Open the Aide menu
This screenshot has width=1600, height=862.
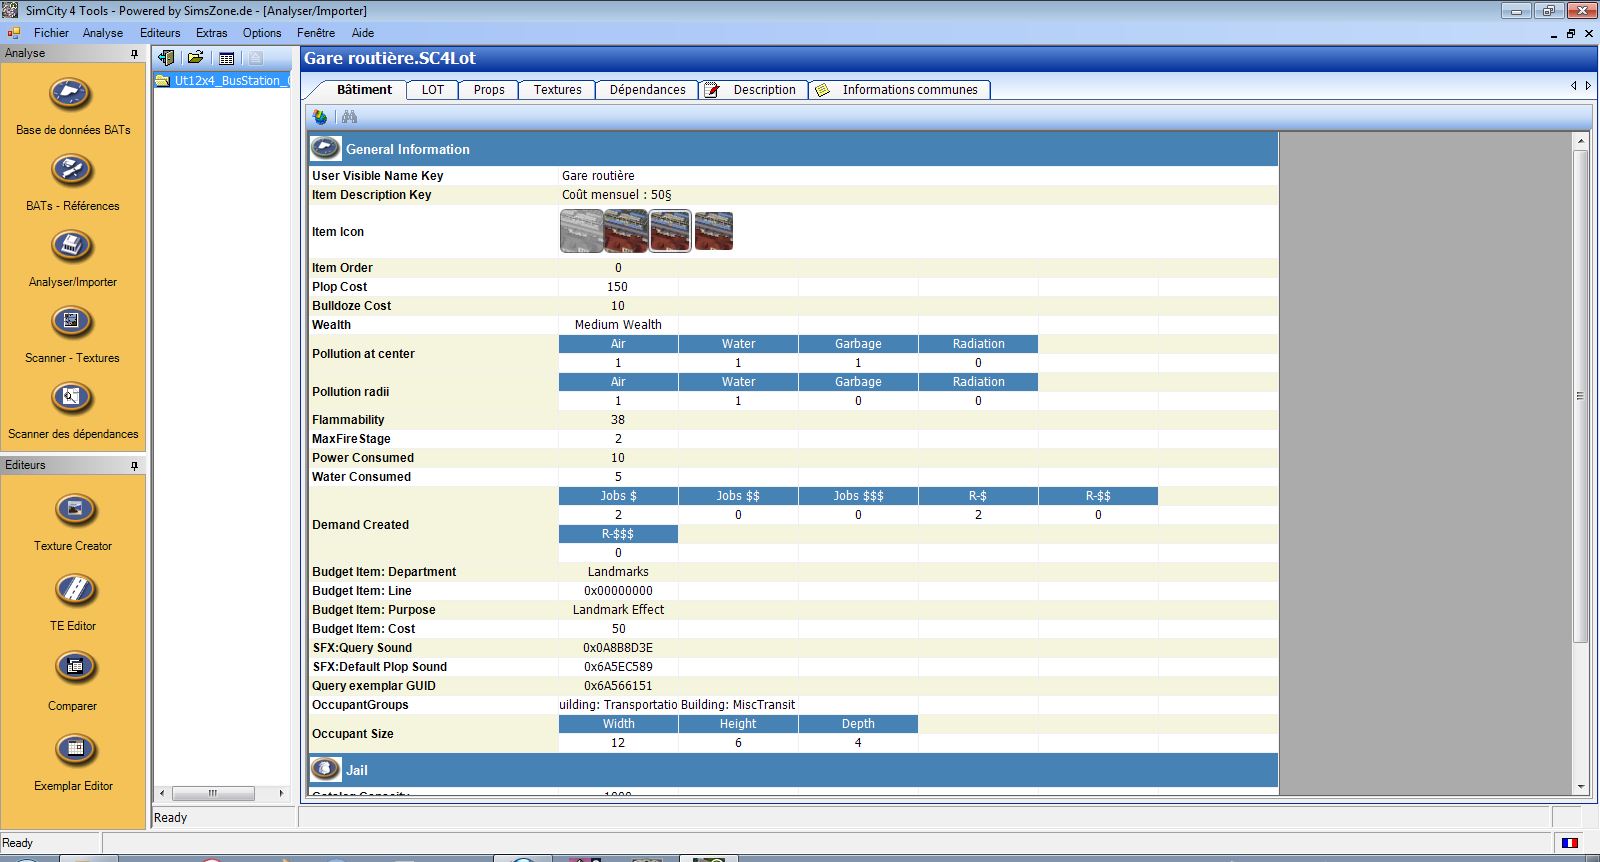(363, 33)
